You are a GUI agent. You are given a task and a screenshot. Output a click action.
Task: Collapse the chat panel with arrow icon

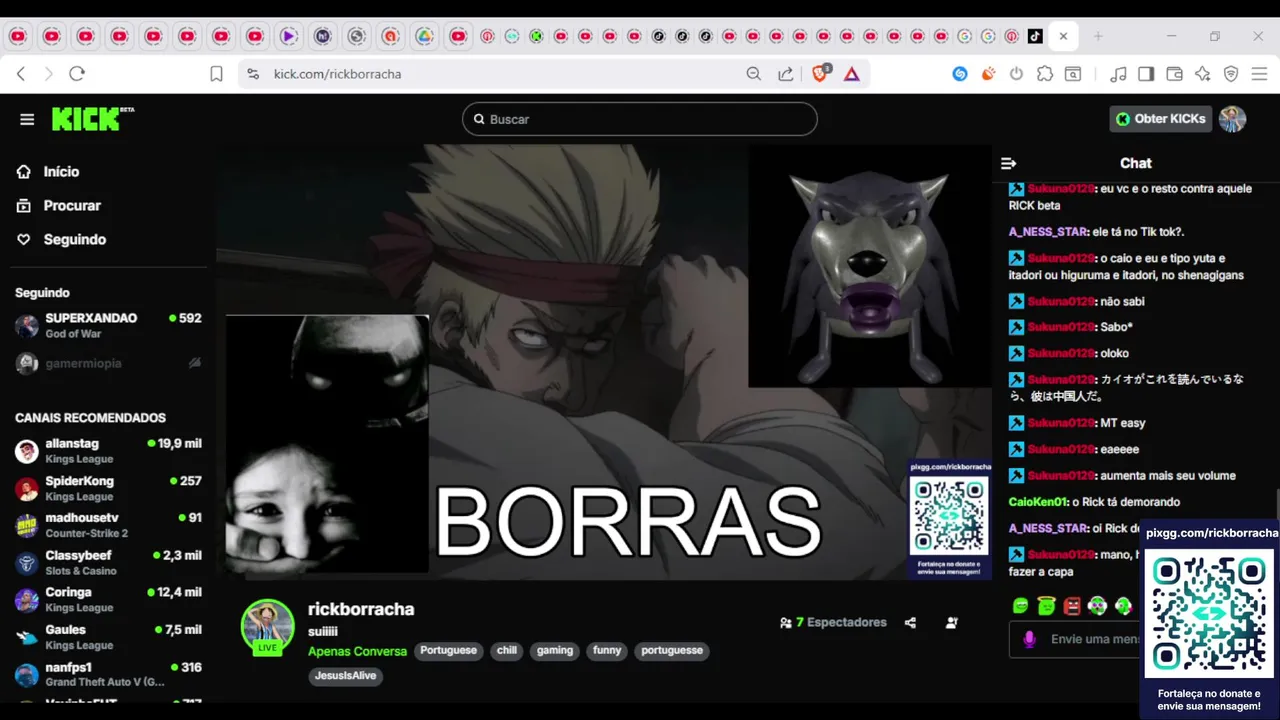click(1008, 163)
